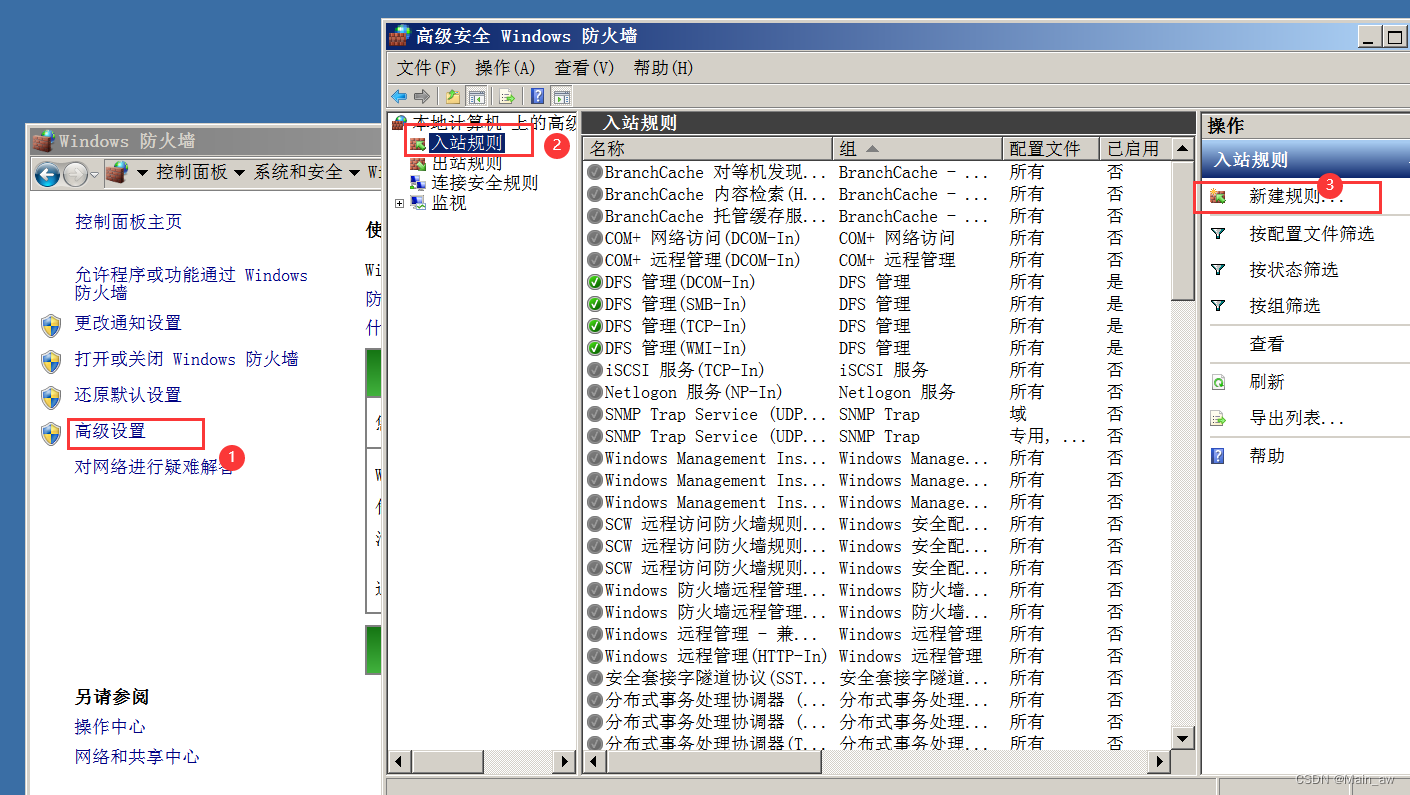Click the Back button in Windows 防火墙 window
The image size is (1410, 795).
tap(47, 175)
